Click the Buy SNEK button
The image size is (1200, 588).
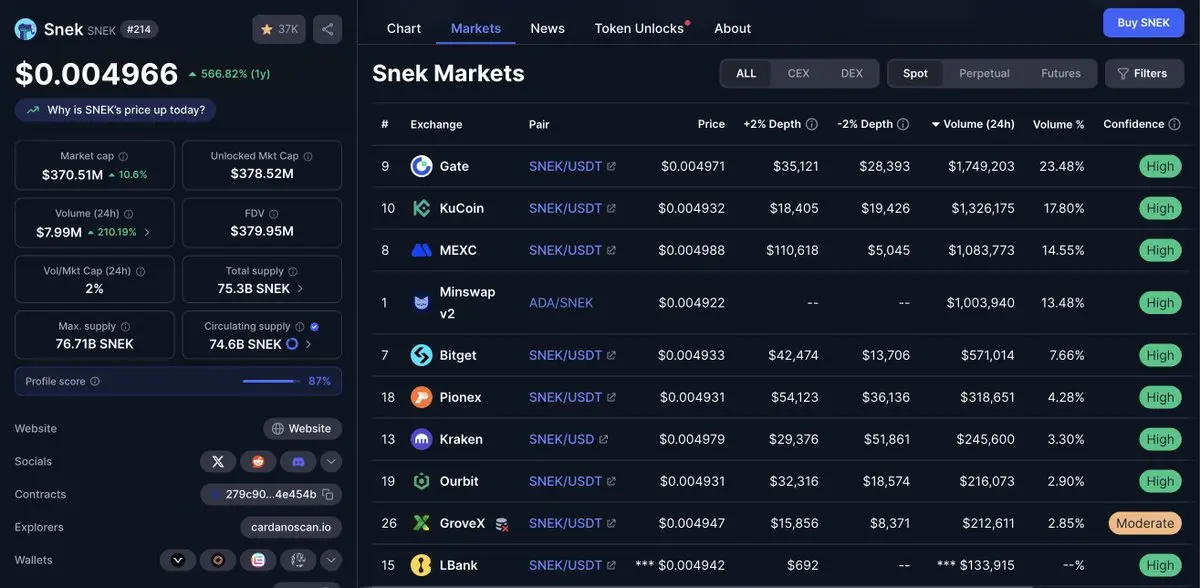[x=1143, y=23]
